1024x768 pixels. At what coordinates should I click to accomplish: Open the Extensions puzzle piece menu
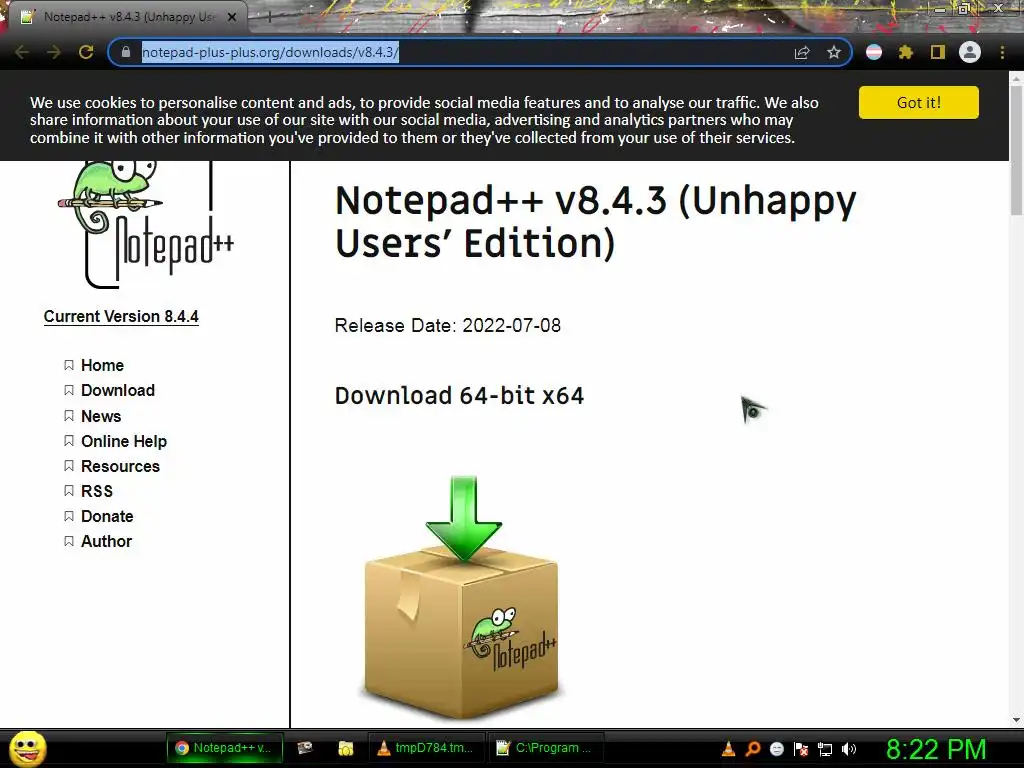point(906,52)
